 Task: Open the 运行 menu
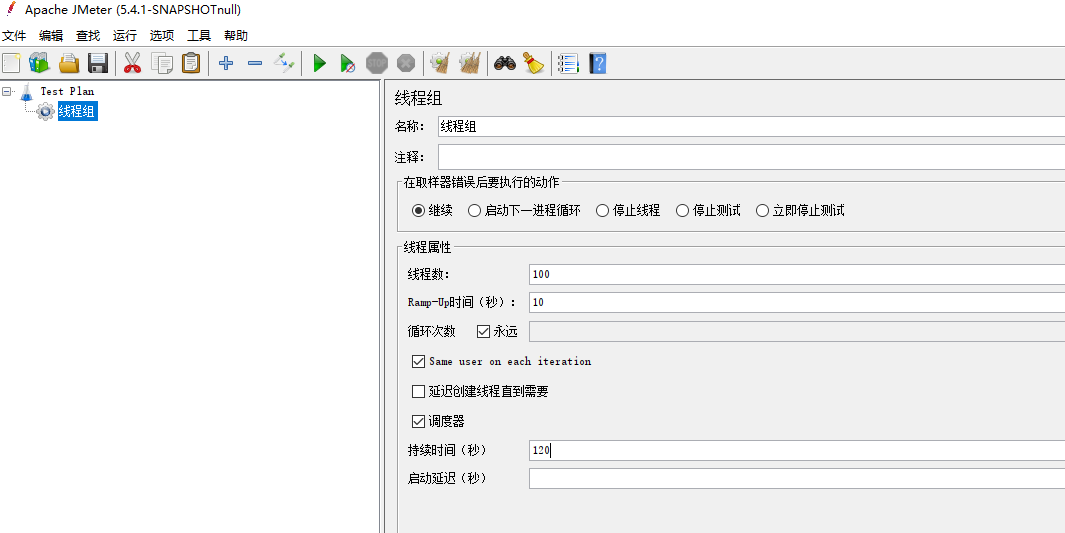[125, 36]
